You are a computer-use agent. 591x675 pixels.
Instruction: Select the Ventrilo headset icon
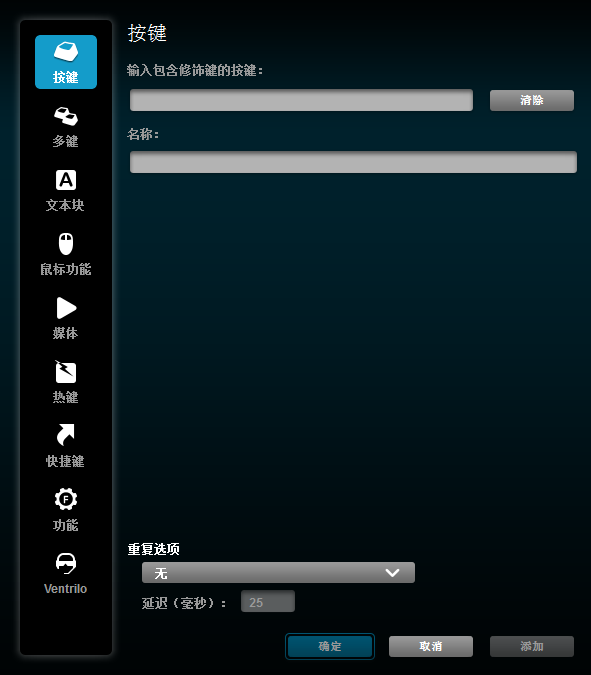[66, 563]
